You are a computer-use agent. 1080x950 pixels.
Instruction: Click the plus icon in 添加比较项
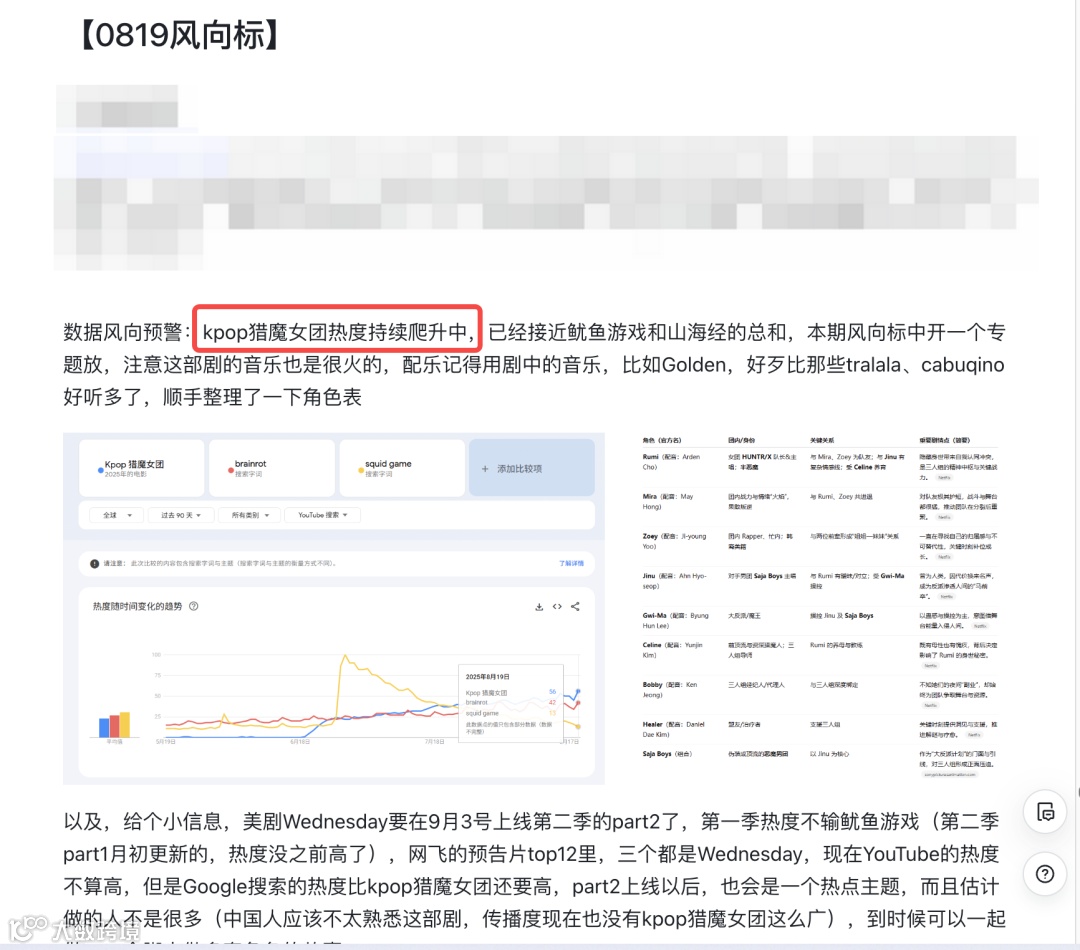tap(485, 468)
